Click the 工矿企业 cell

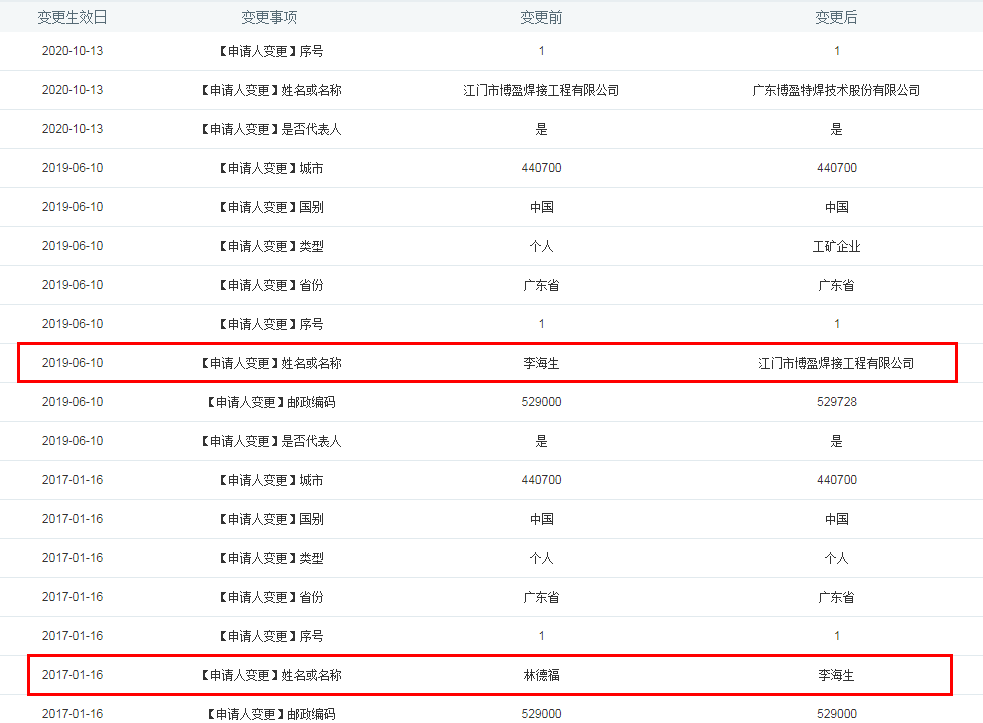point(836,246)
